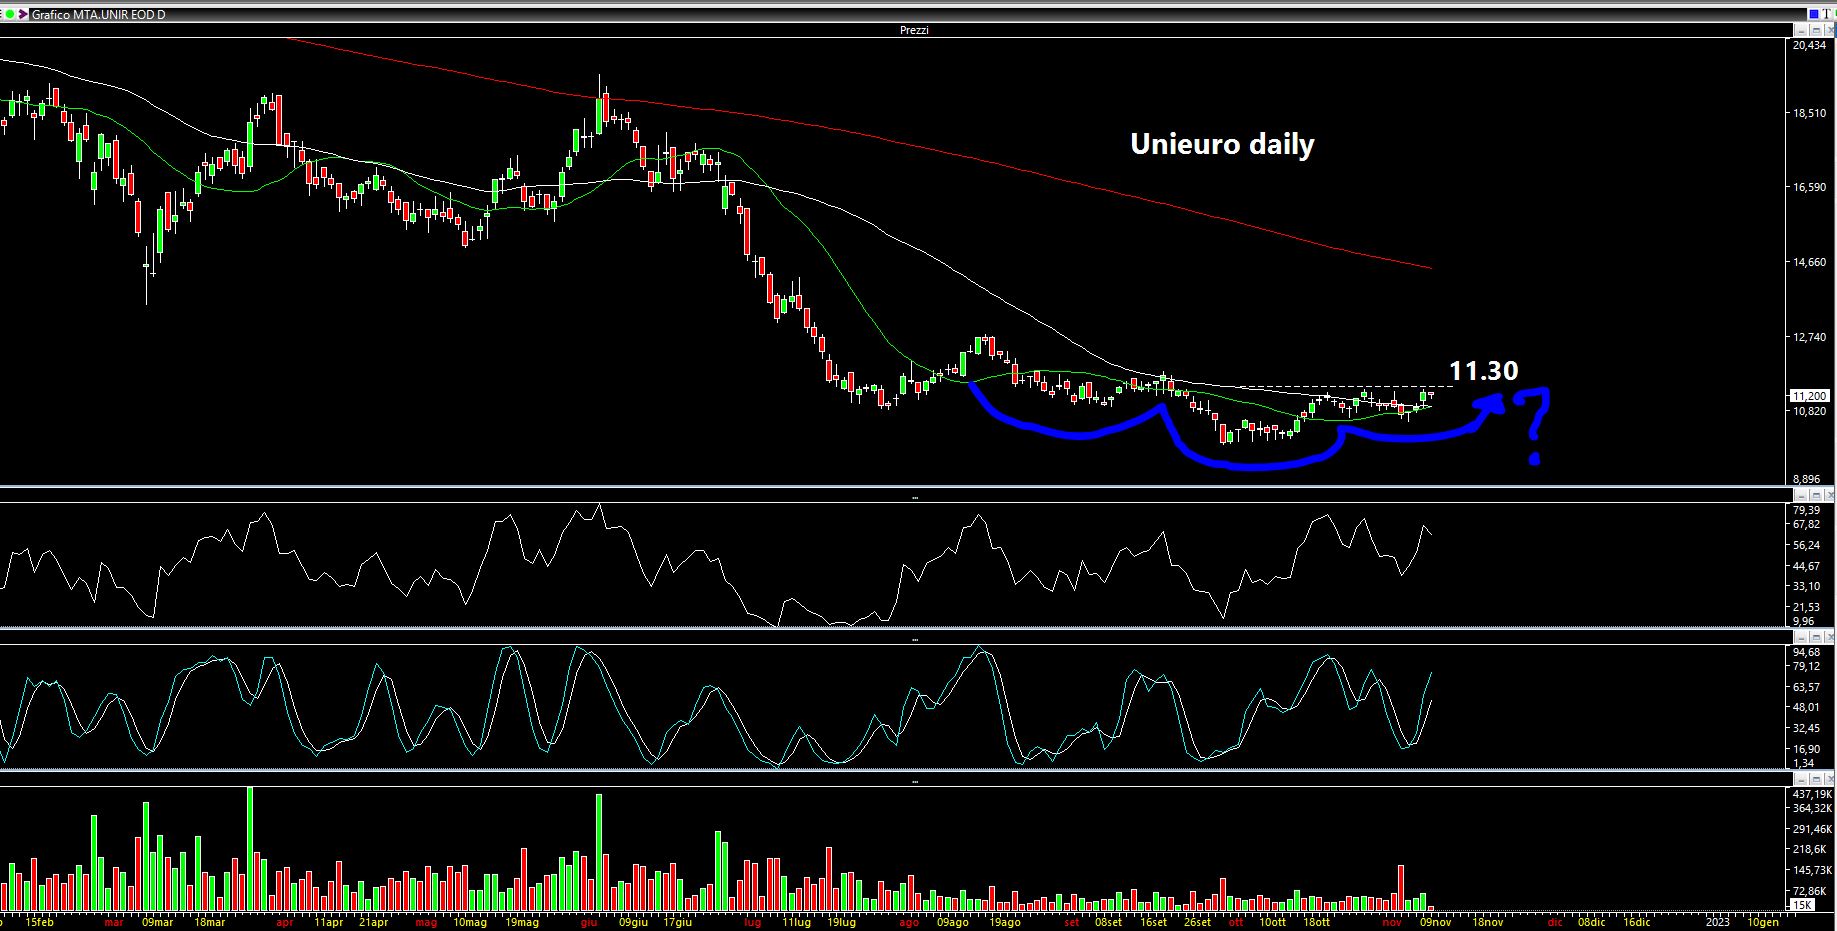Minimize the volume histogram pane
The height and width of the screenshot is (931, 1837).
point(1801,779)
